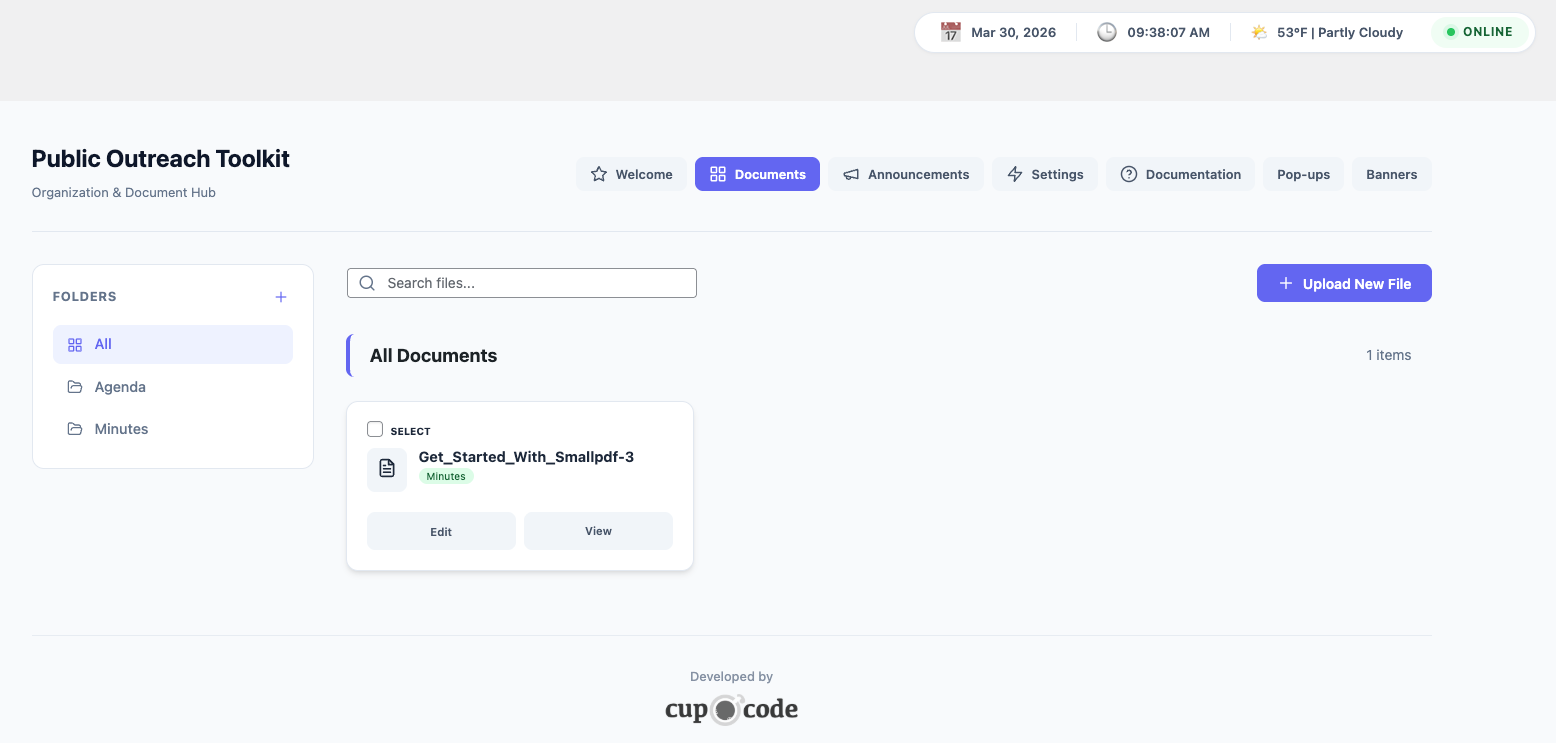Click the calendar icon in the status bar
1556x743 pixels.
click(950, 32)
